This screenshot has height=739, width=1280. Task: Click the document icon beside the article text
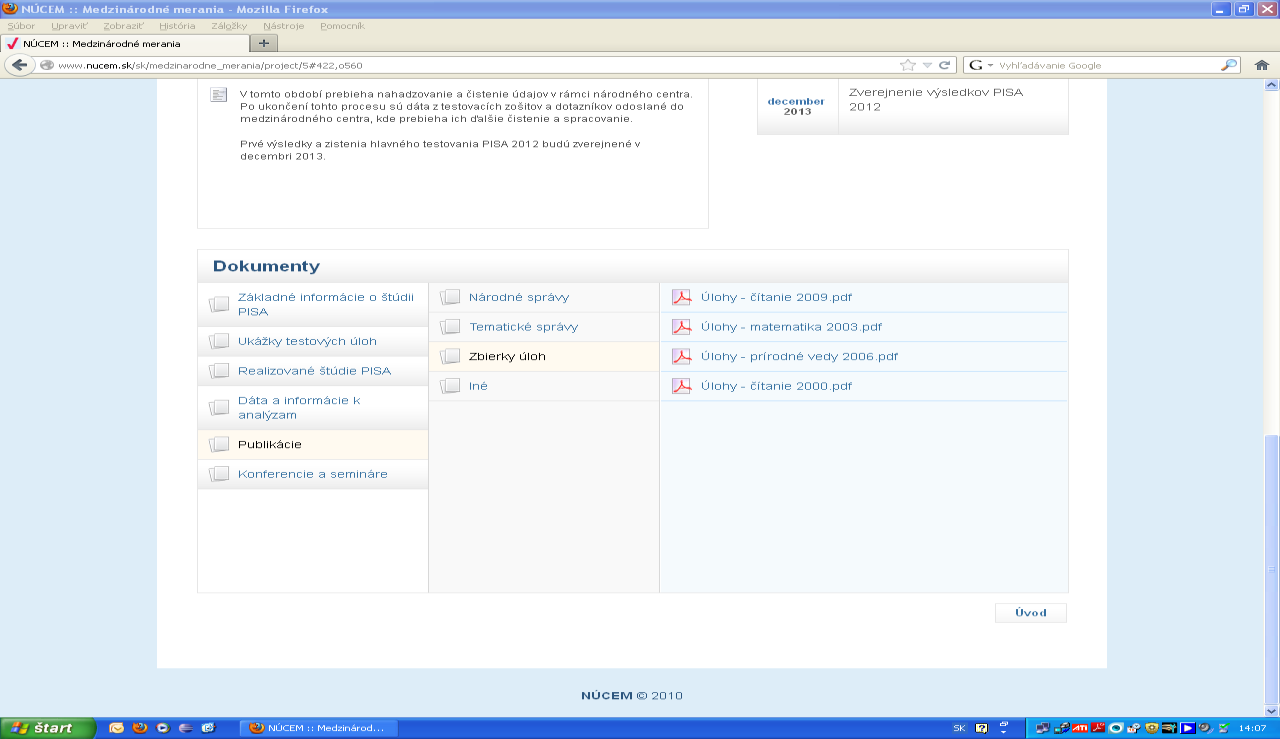point(218,95)
